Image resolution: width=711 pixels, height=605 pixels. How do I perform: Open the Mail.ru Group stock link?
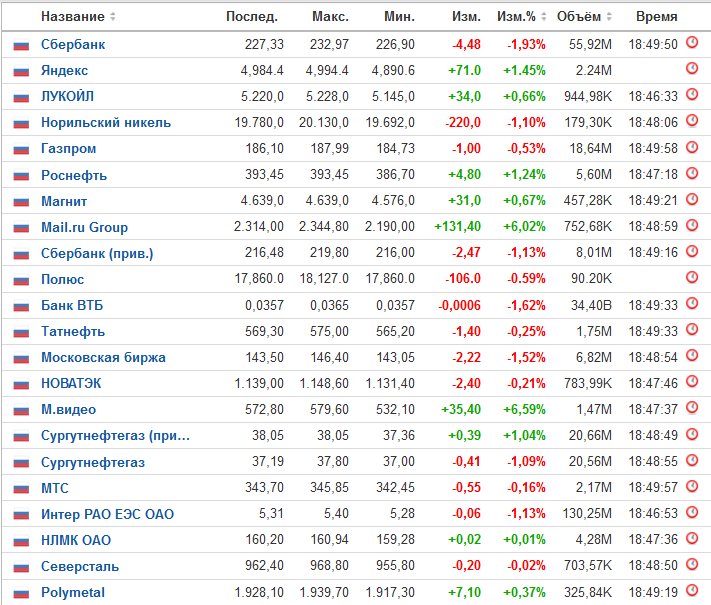pos(84,227)
